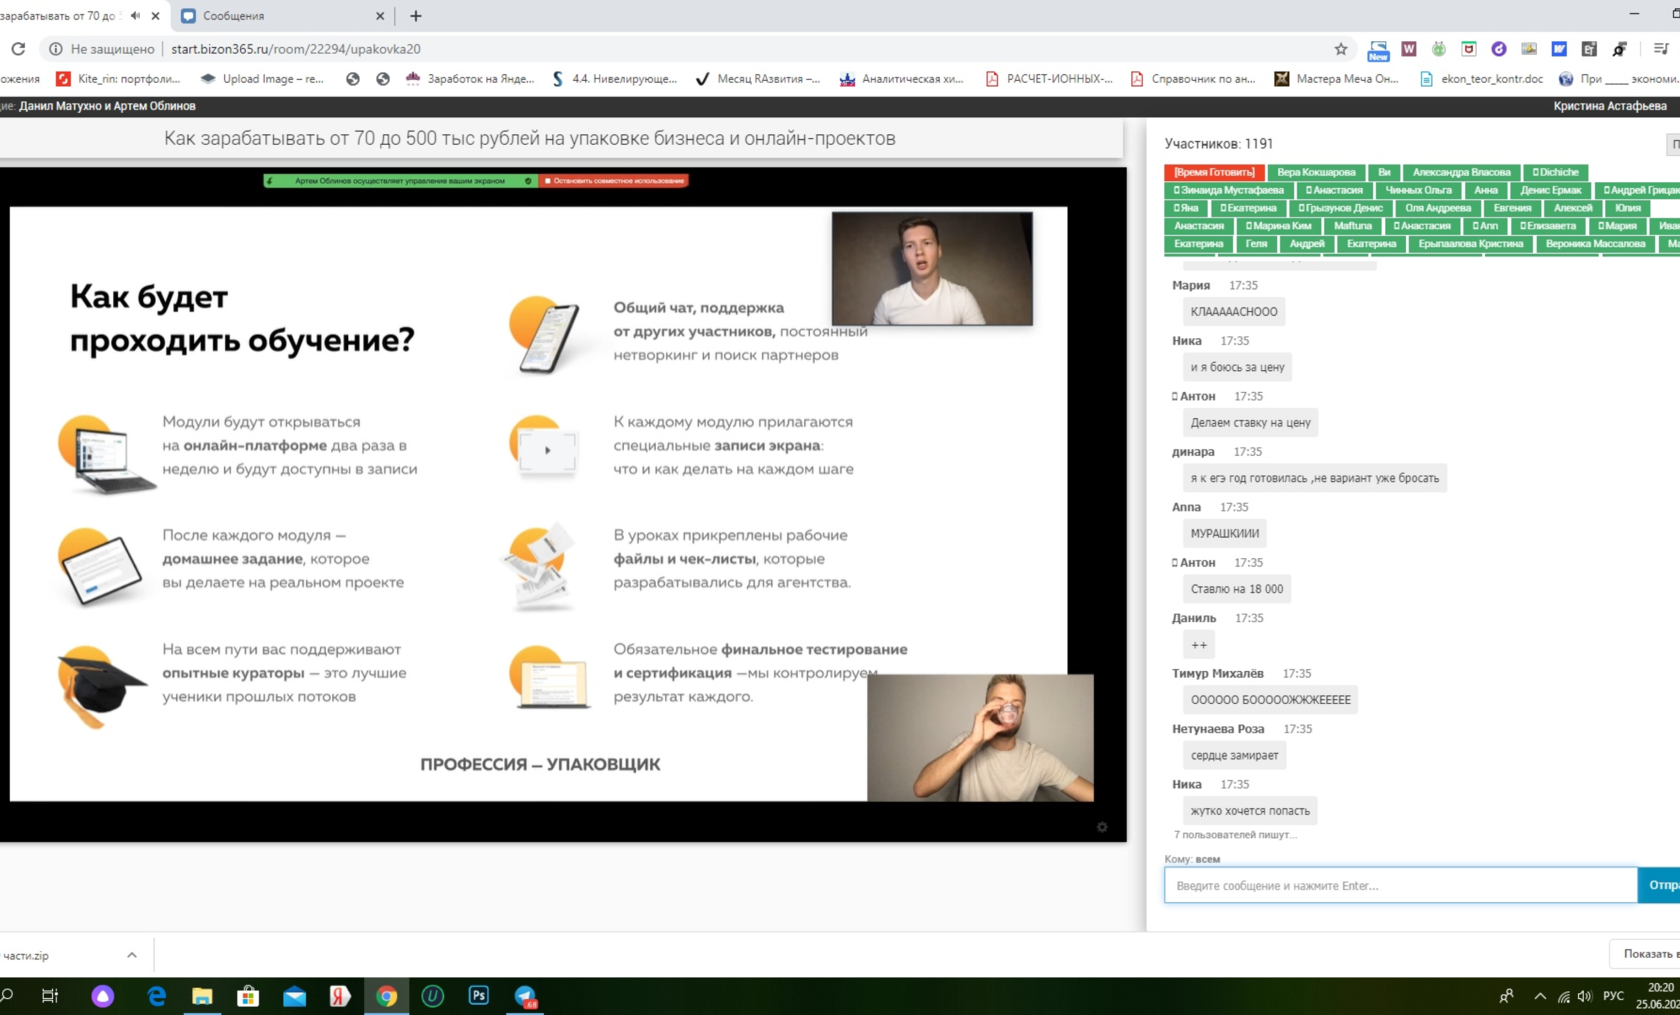
Task: Mute the webinar tab audio icon
Action: click(x=135, y=16)
